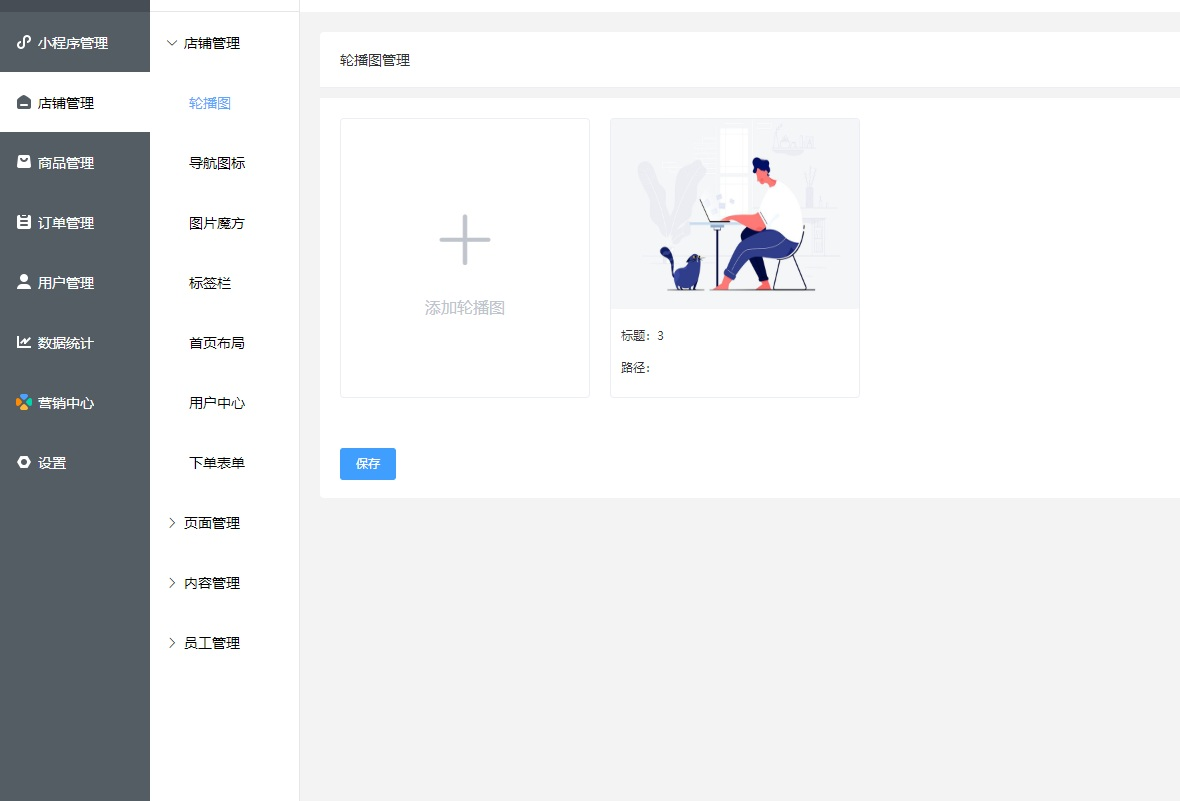The width and height of the screenshot is (1181, 802).
Task: Click the 店铺管理 shop icon in the dark sidebar
Action: pos(24,102)
